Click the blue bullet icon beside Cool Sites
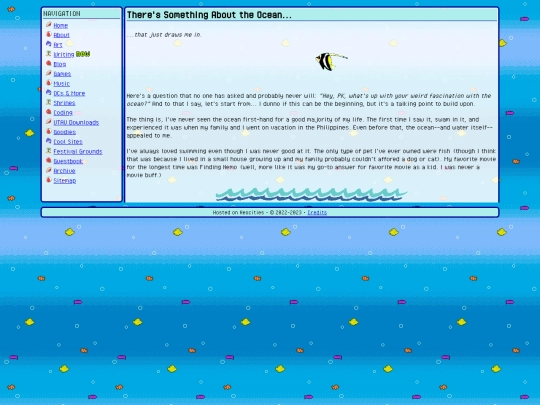The image size is (540, 405). click(49, 141)
